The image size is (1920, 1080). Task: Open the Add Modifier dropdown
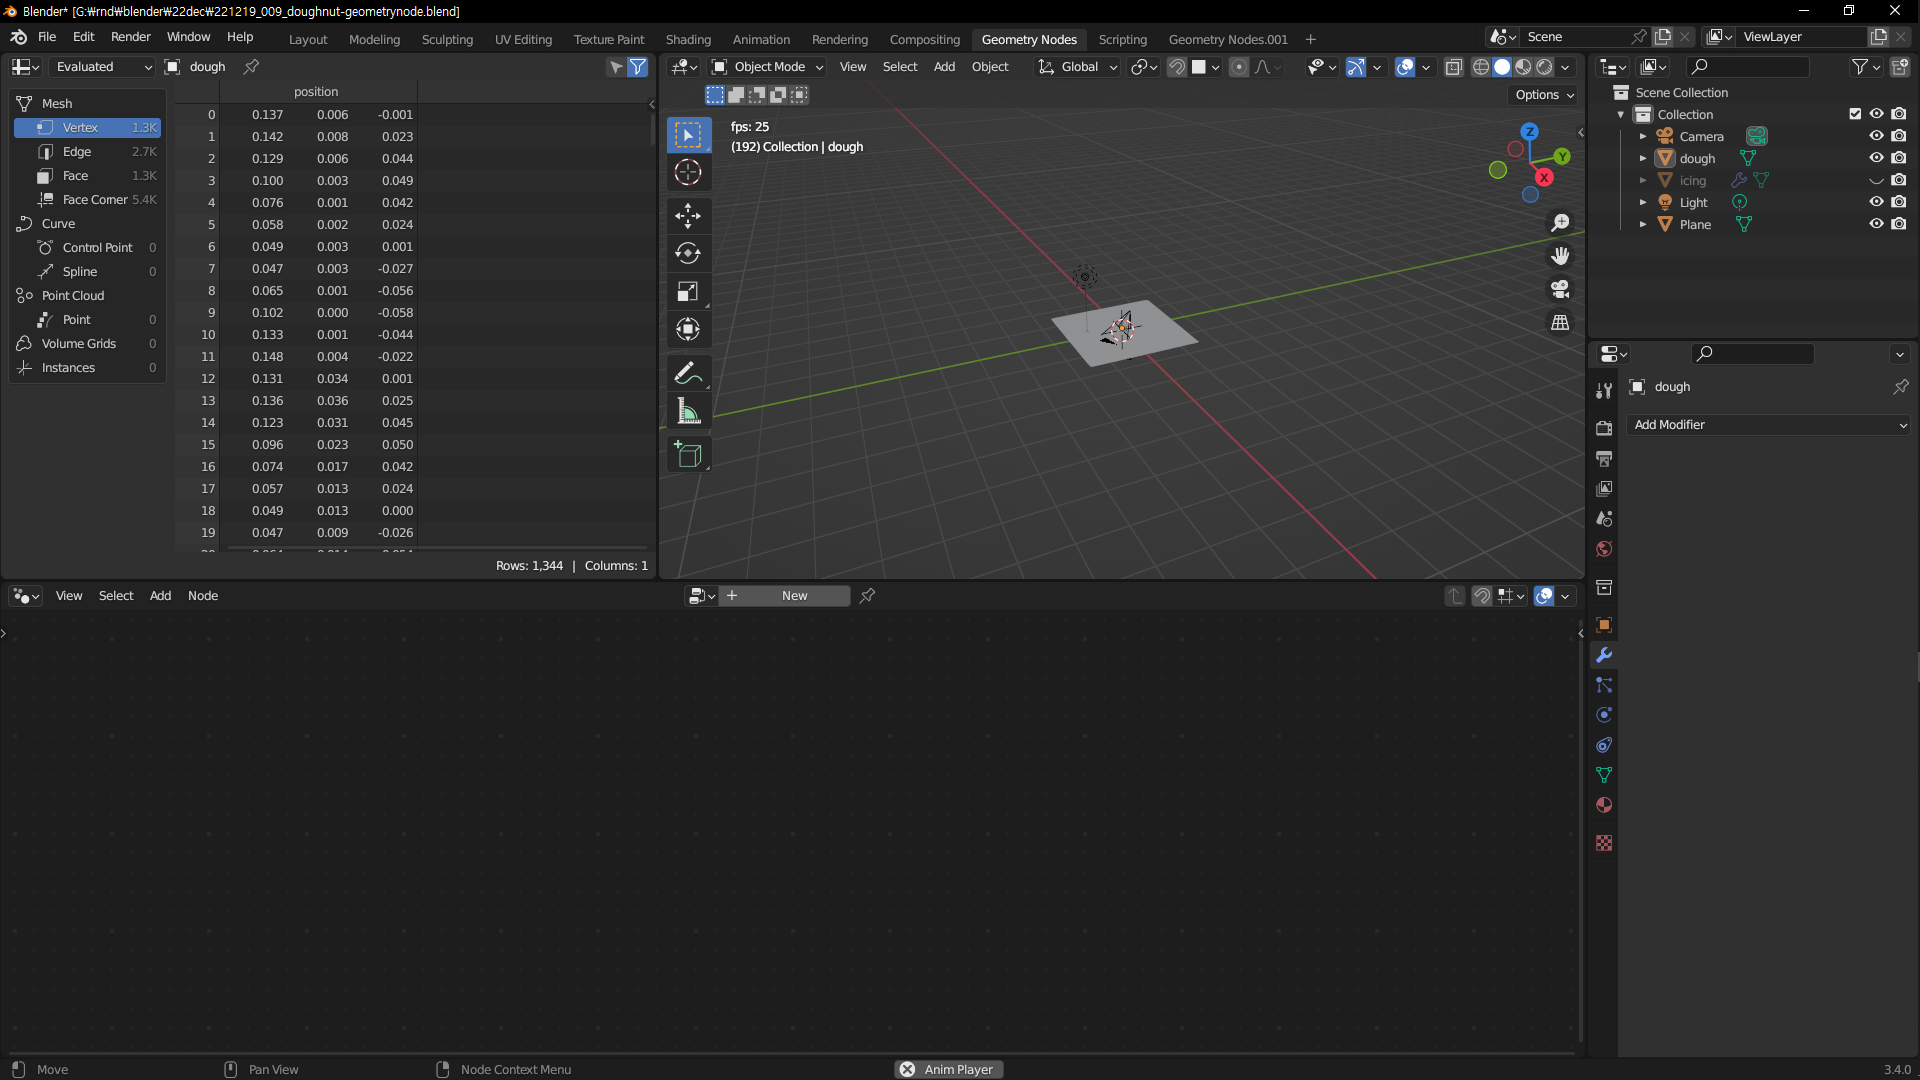pyautogui.click(x=1768, y=425)
